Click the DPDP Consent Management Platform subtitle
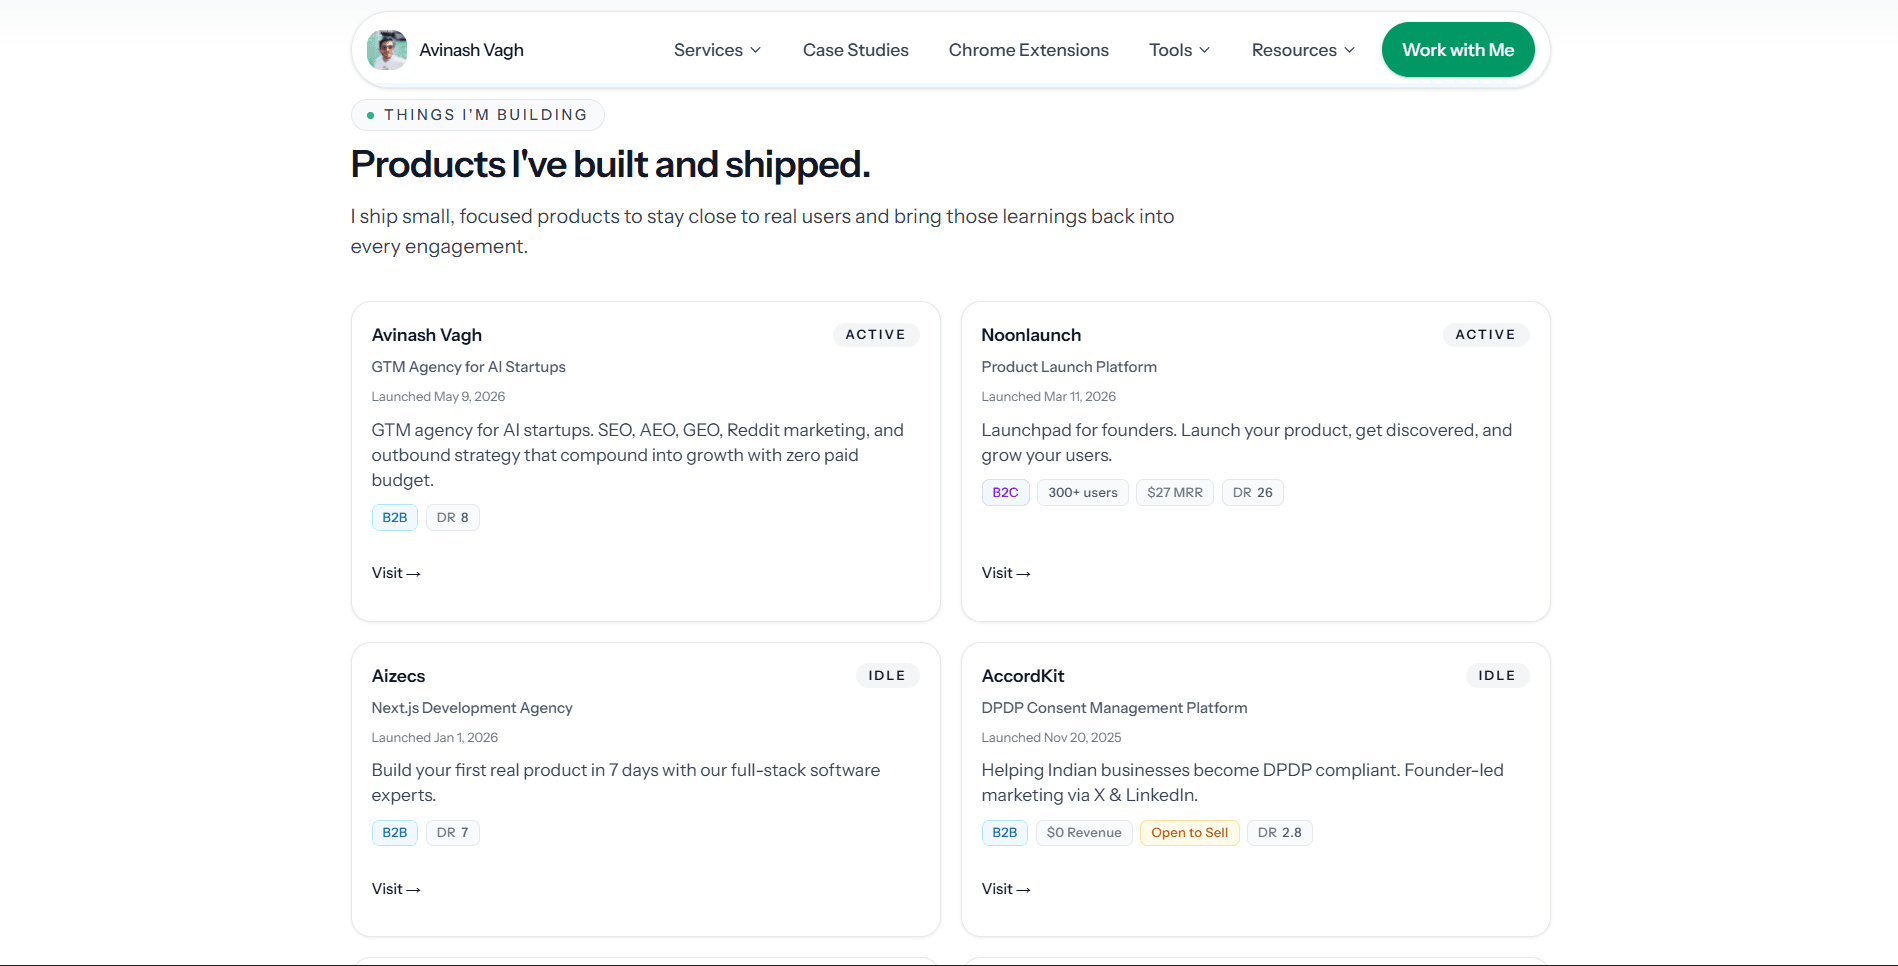 (x=1114, y=708)
